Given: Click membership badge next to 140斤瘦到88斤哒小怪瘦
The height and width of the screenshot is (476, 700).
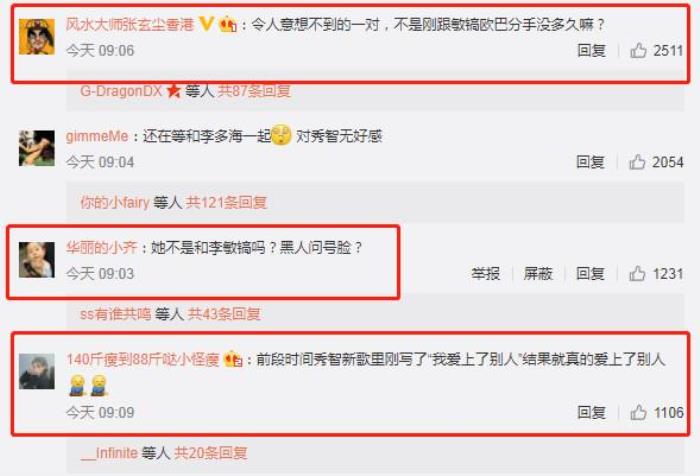Looking at the screenshot, I should click(233, 359).
